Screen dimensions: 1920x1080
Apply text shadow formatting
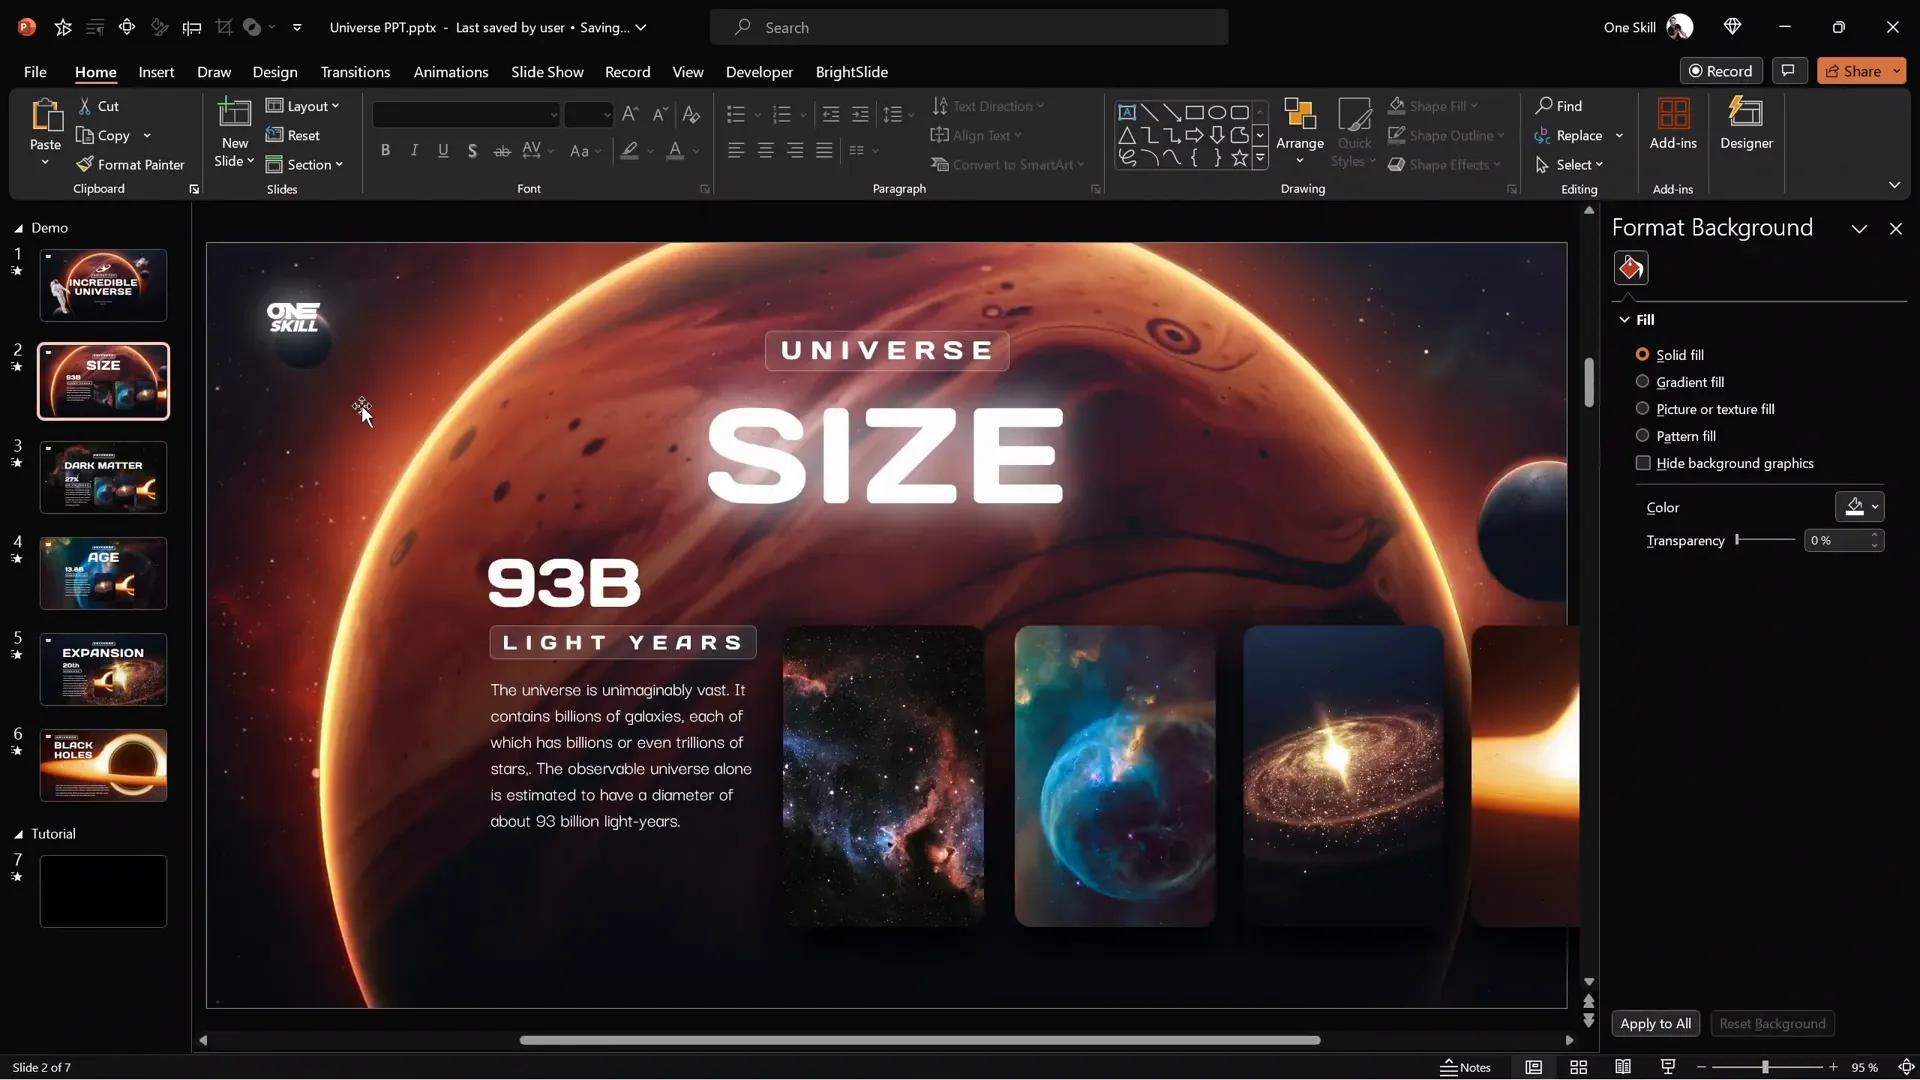tap(472, 150)
